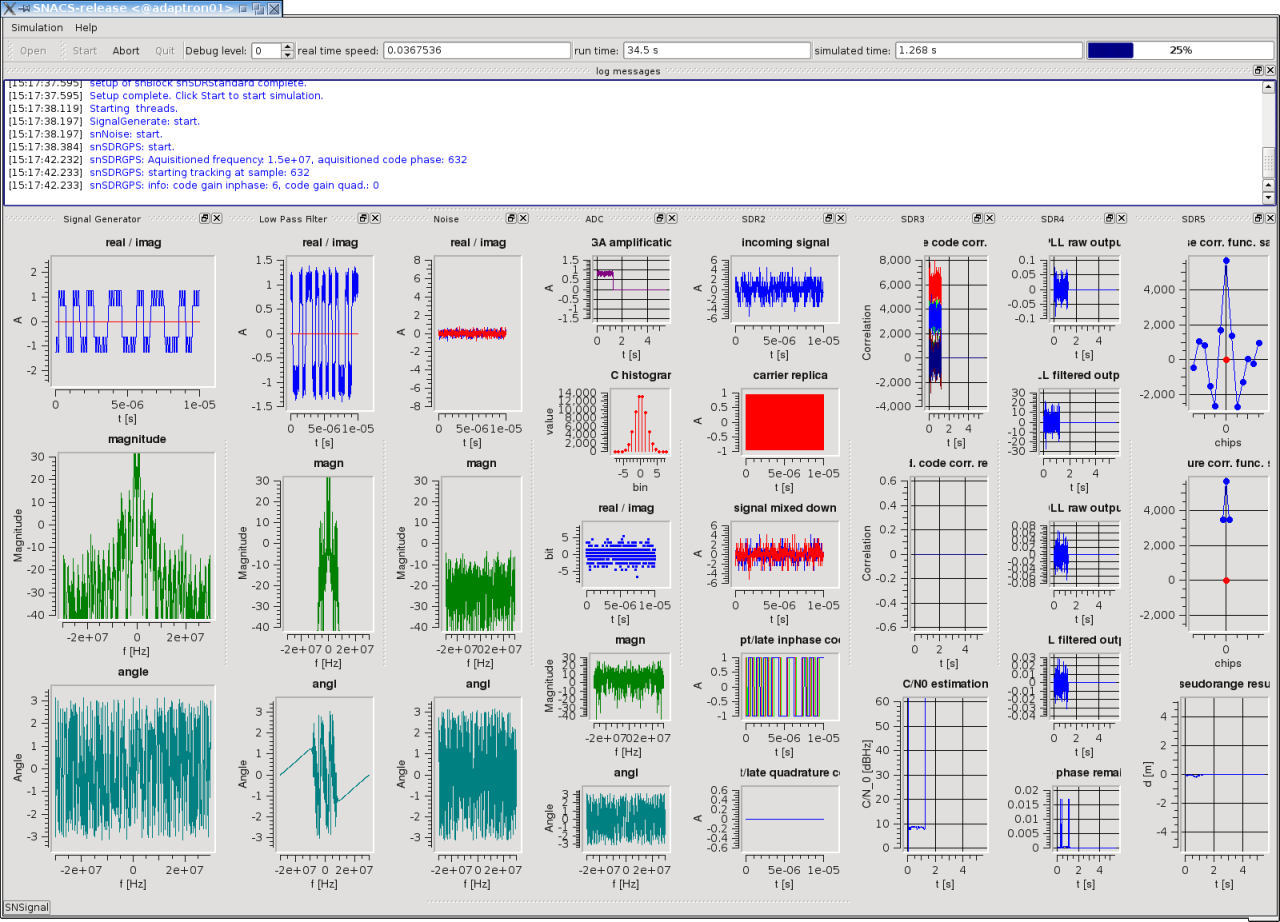
Task: Click the pin icon in the title bar
Action: (x=24, y=8)
